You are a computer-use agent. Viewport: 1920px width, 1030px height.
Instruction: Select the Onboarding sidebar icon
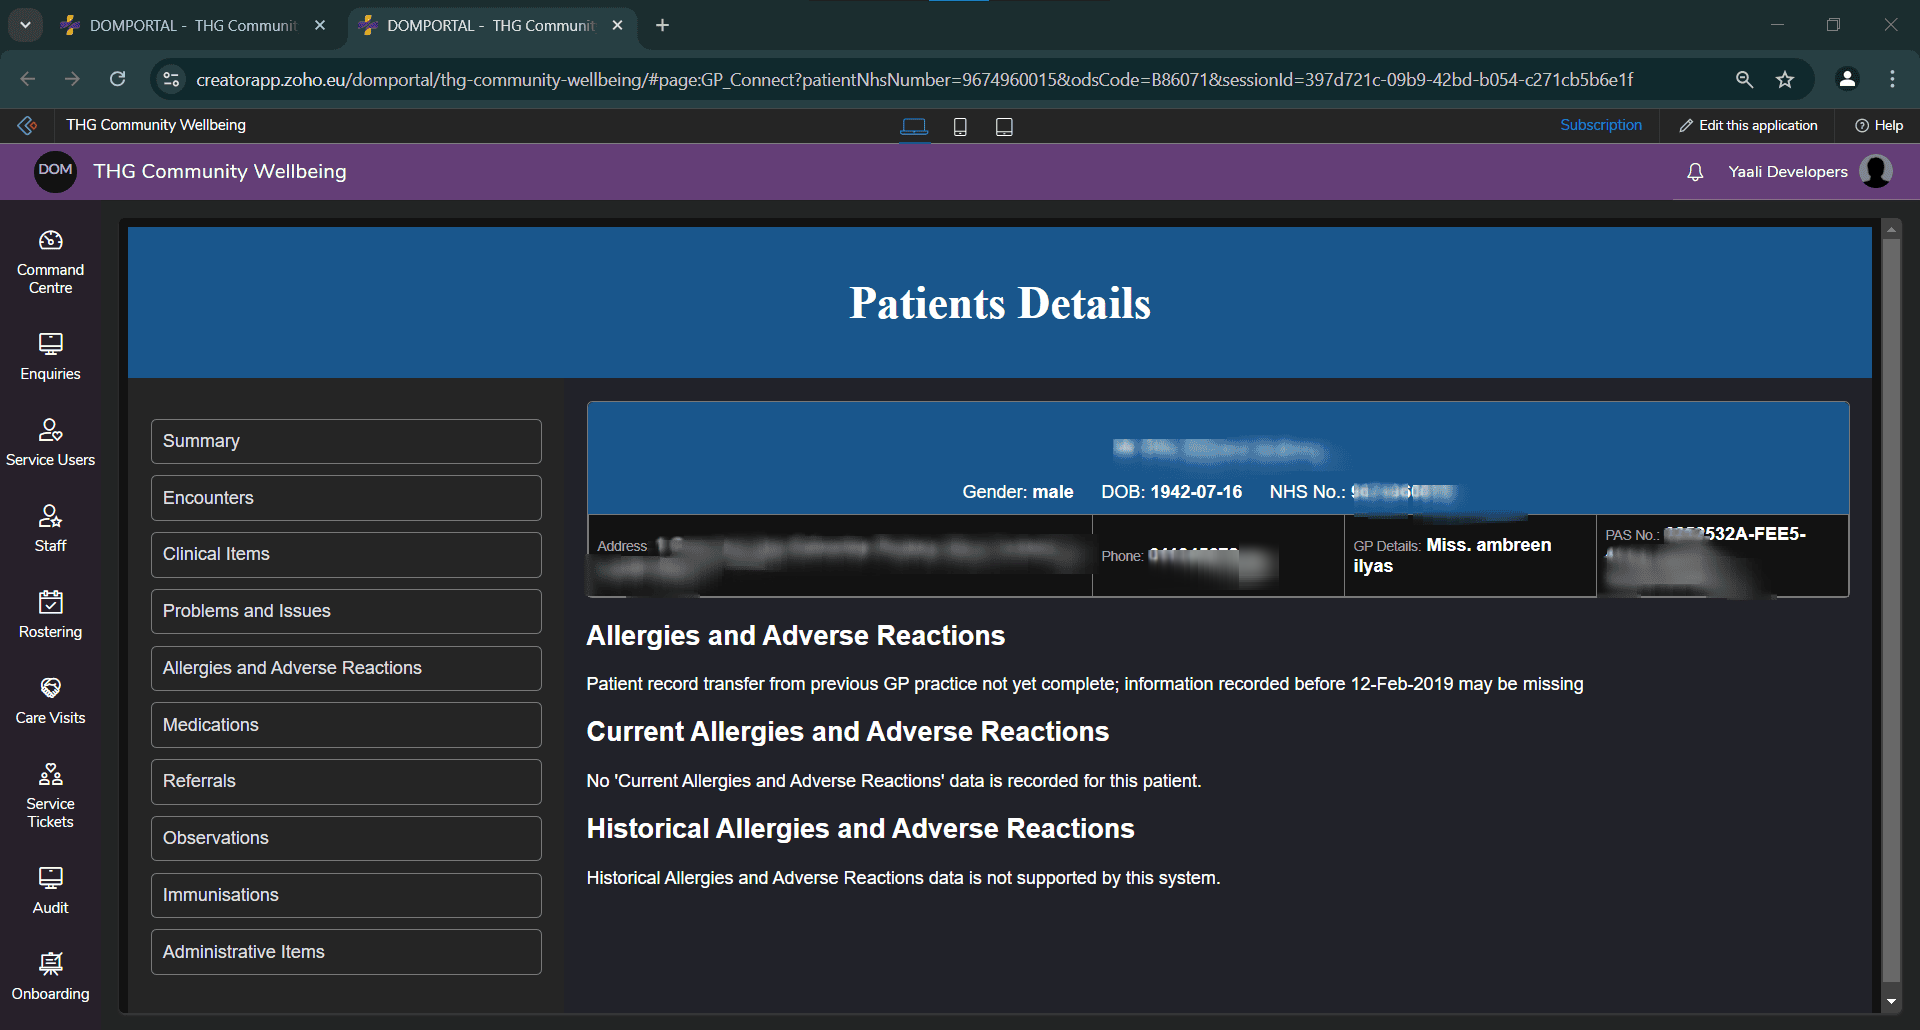pyautogui.click(x=50, y=975)
